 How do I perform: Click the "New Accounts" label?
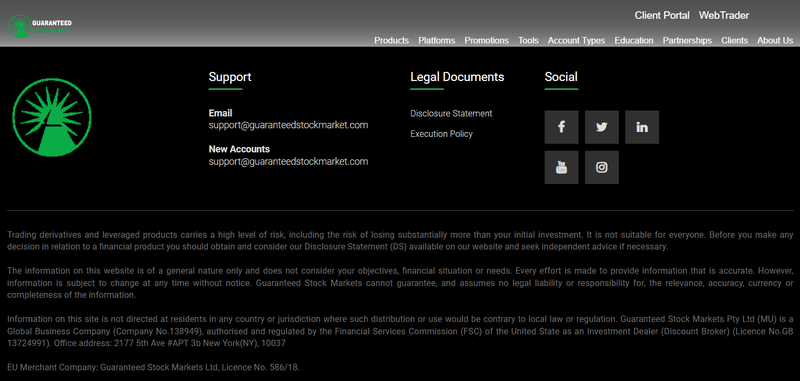click(239, 149)
